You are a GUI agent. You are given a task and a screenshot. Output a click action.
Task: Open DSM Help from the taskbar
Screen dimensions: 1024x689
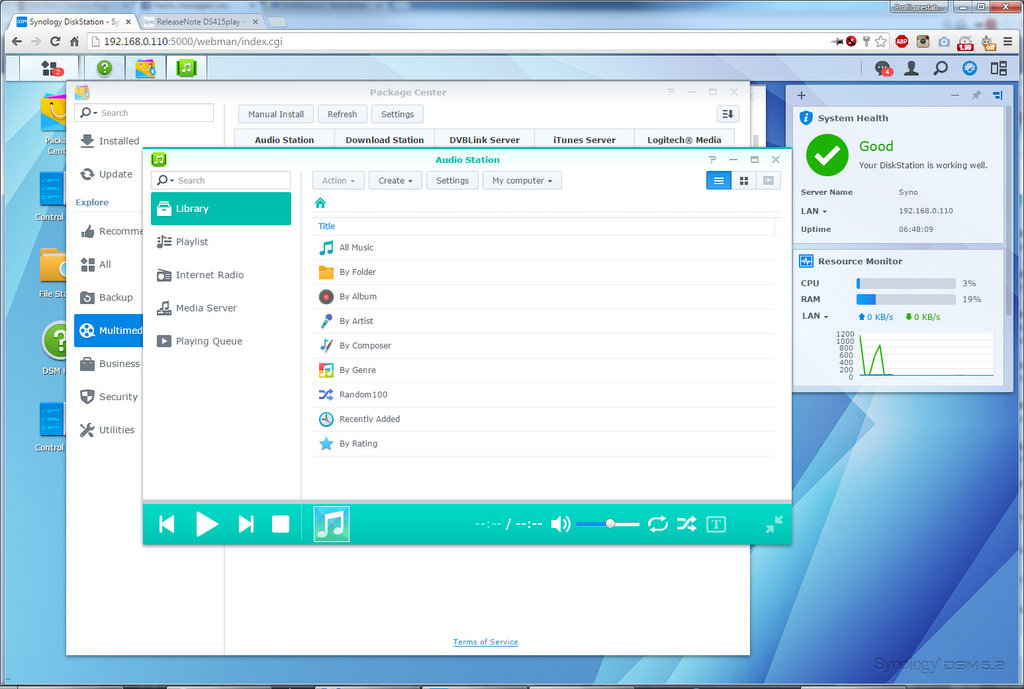tap(104, 68)
